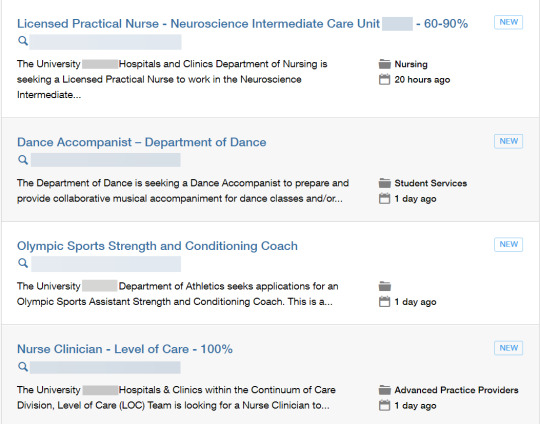
Task: Click calendar icon in the Dance Accompanist listing
Action: coord(384,199)
